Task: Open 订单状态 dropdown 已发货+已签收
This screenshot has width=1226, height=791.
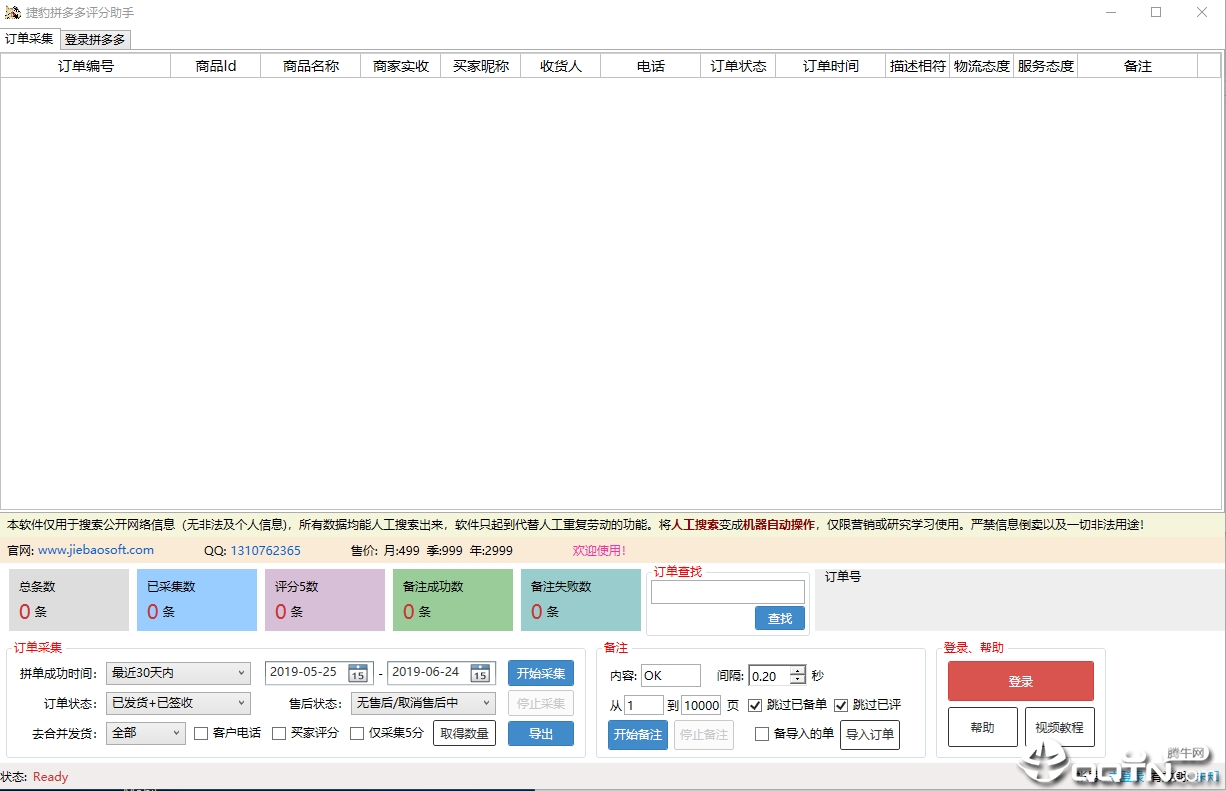Action: [178, 703]
